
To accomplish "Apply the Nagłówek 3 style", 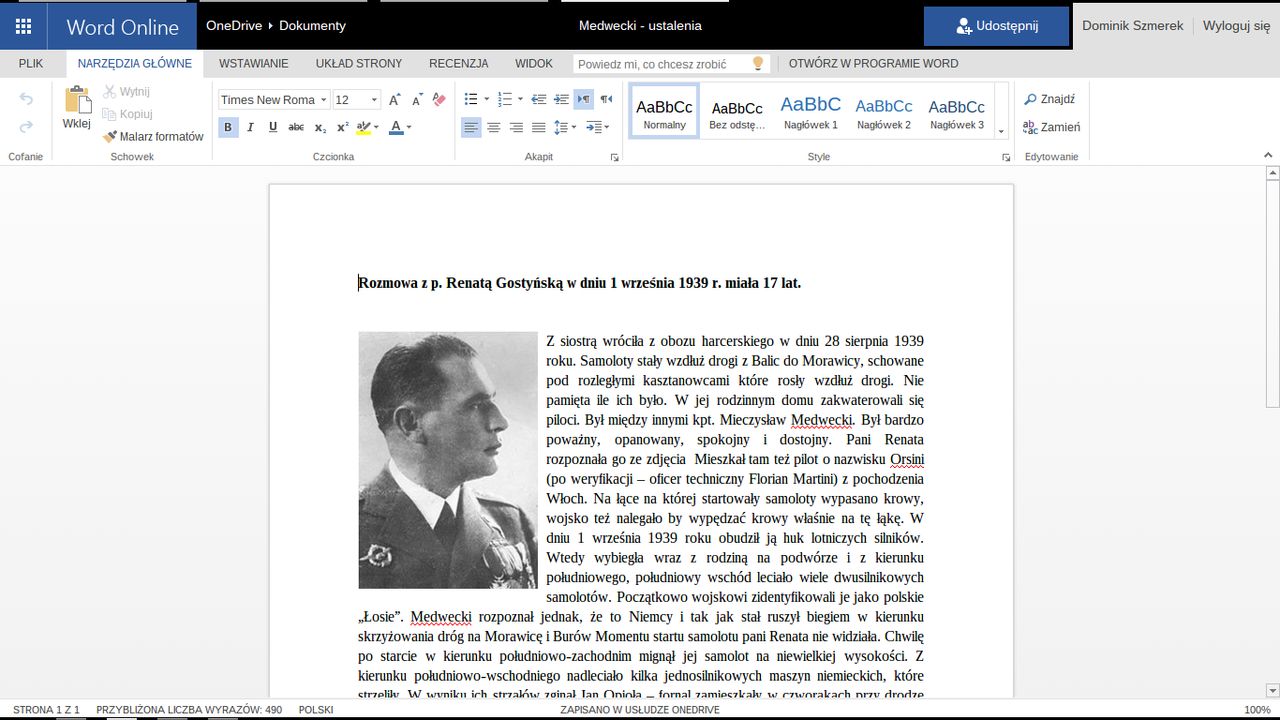I will (x=957, y=112).
